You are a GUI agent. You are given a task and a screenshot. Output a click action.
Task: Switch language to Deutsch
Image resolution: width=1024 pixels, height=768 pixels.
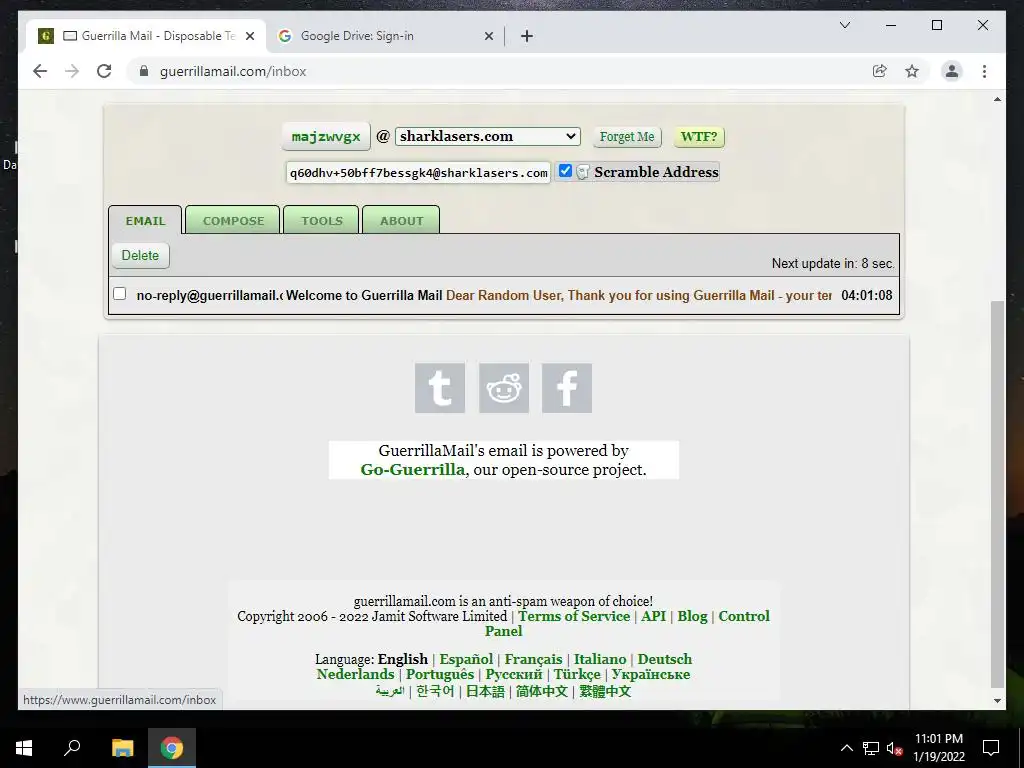pyautogui.click(x=665, y=659)
